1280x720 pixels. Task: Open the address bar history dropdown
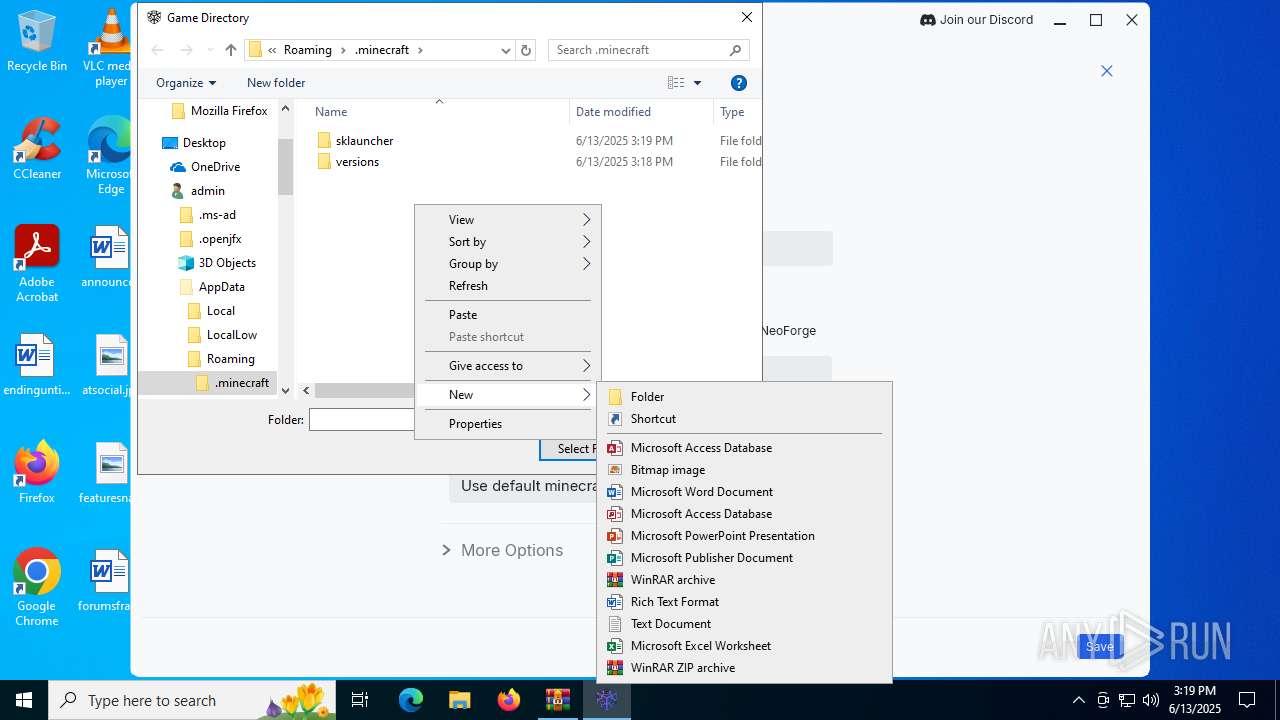click(506, 50)
